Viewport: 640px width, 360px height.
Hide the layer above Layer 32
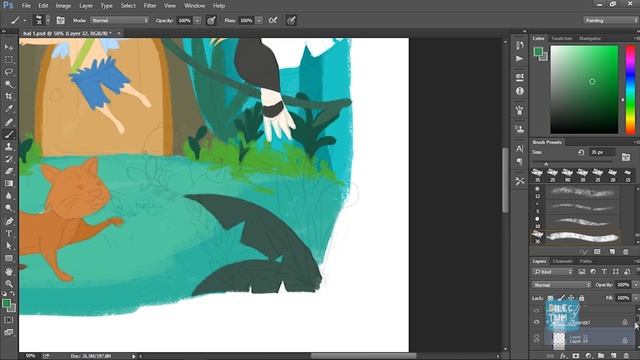point(536,322)
